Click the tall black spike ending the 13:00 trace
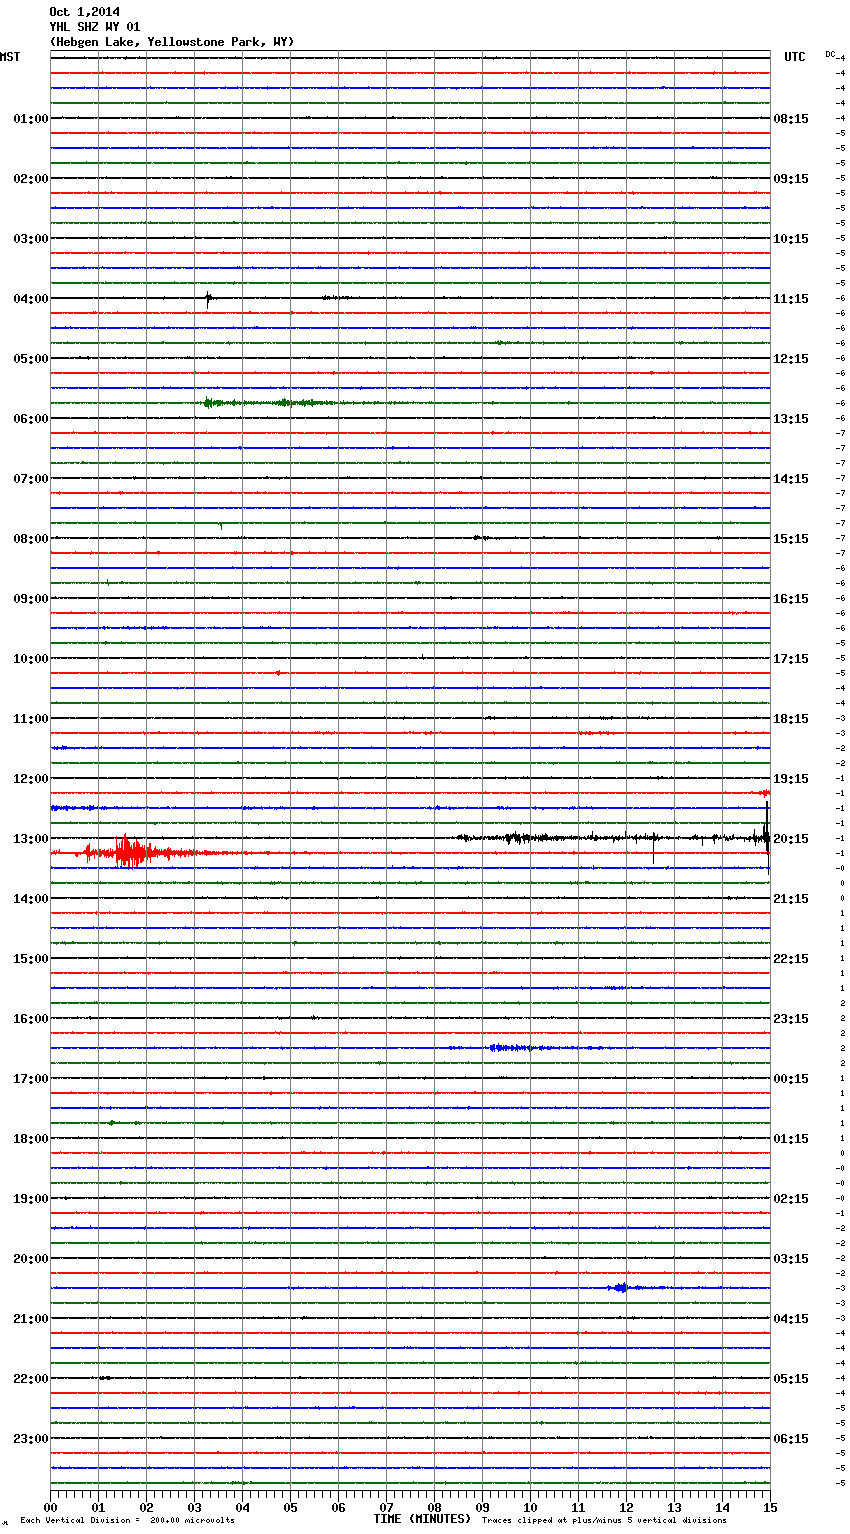This screenshot has height=1534, width=850. pos(767,835)
